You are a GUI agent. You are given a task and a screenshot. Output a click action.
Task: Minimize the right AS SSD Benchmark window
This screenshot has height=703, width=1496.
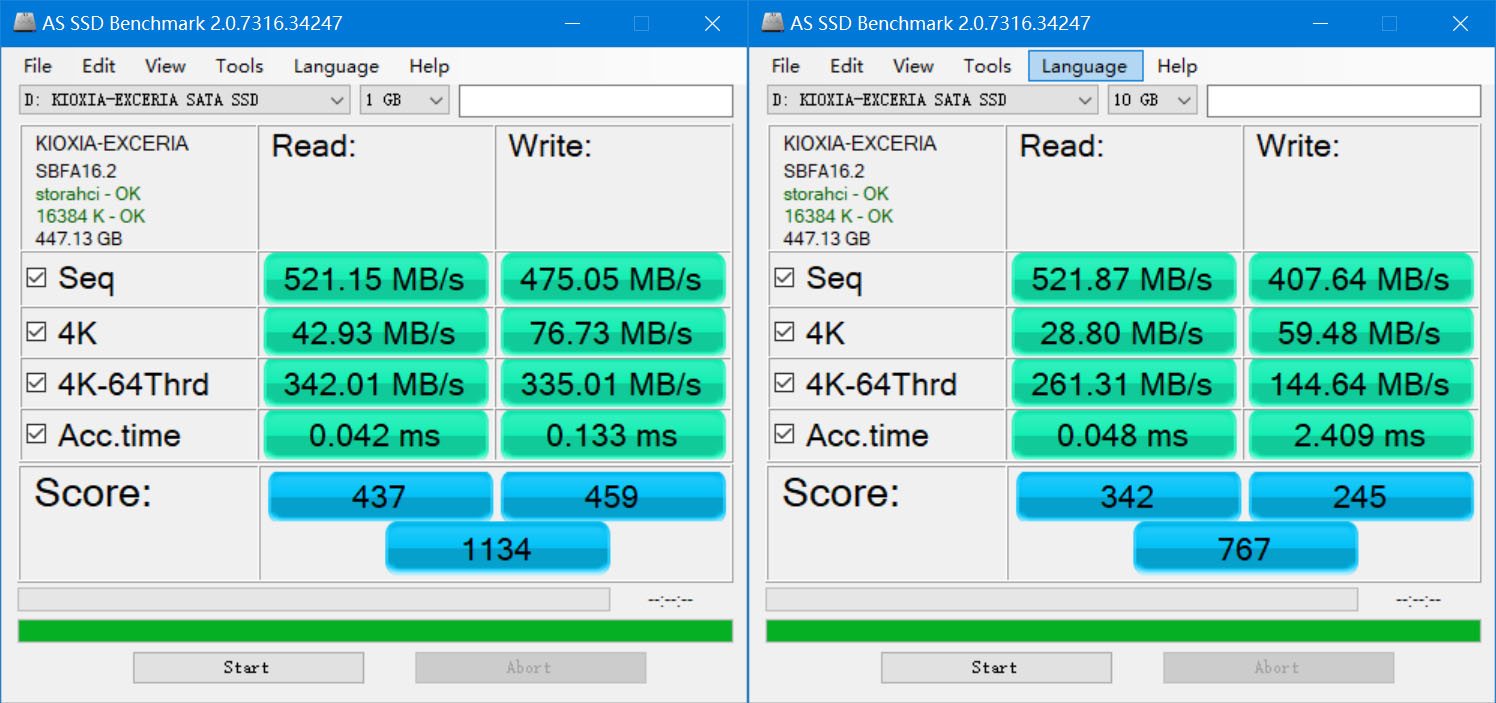pyautogui.click(x=1320, y=23)
